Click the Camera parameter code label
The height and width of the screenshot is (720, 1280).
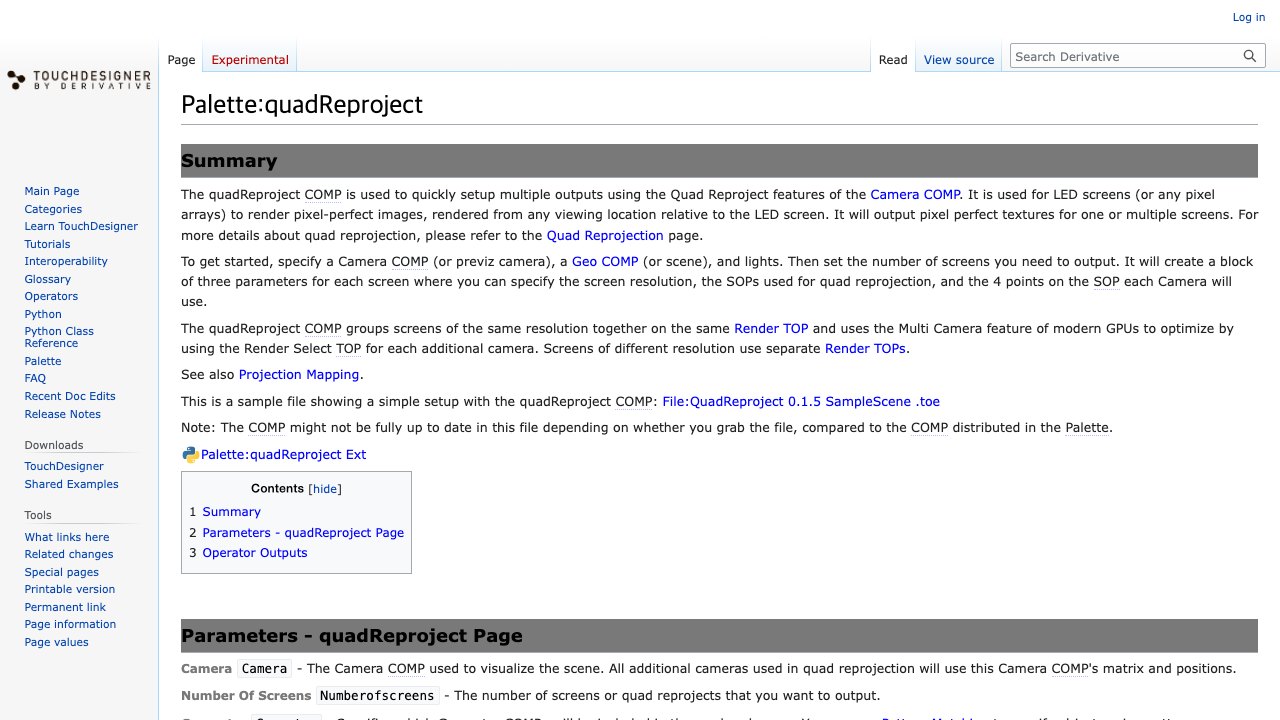tap(265, 669)
